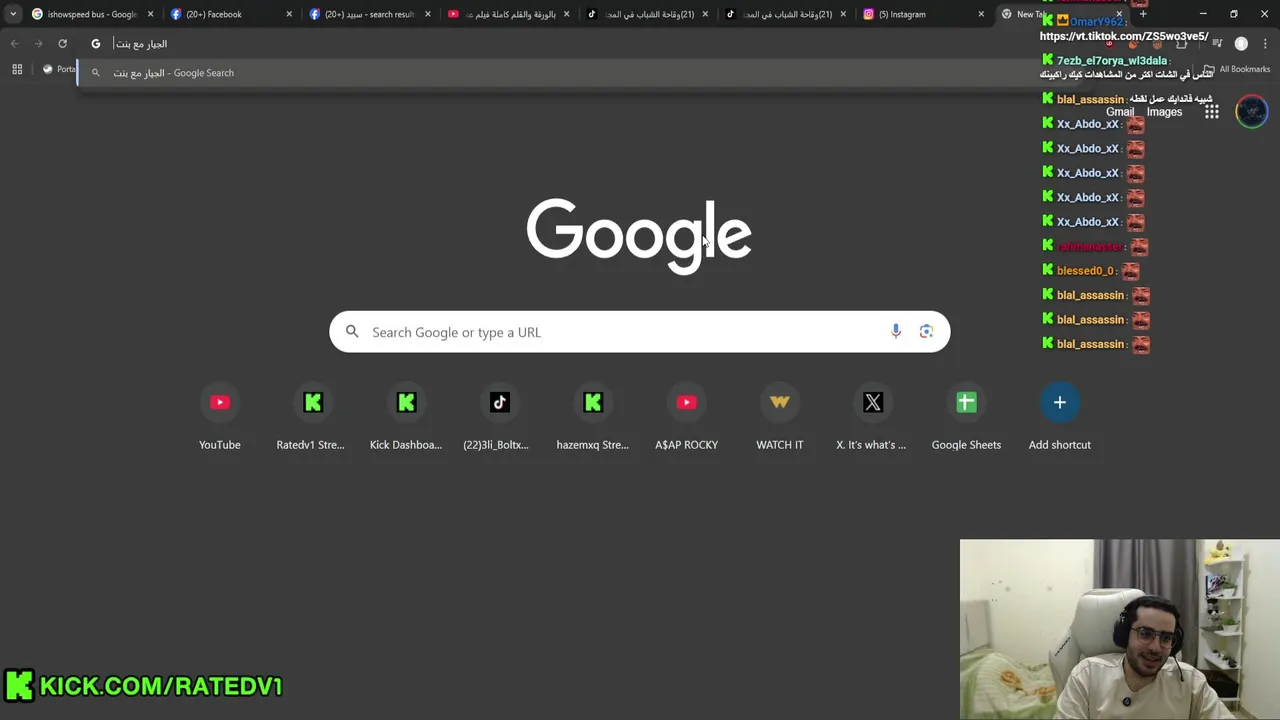Click the browser Back arrow
Image resolution: width=1280 pixels, height=720 pixels.
tap(14, 44)
